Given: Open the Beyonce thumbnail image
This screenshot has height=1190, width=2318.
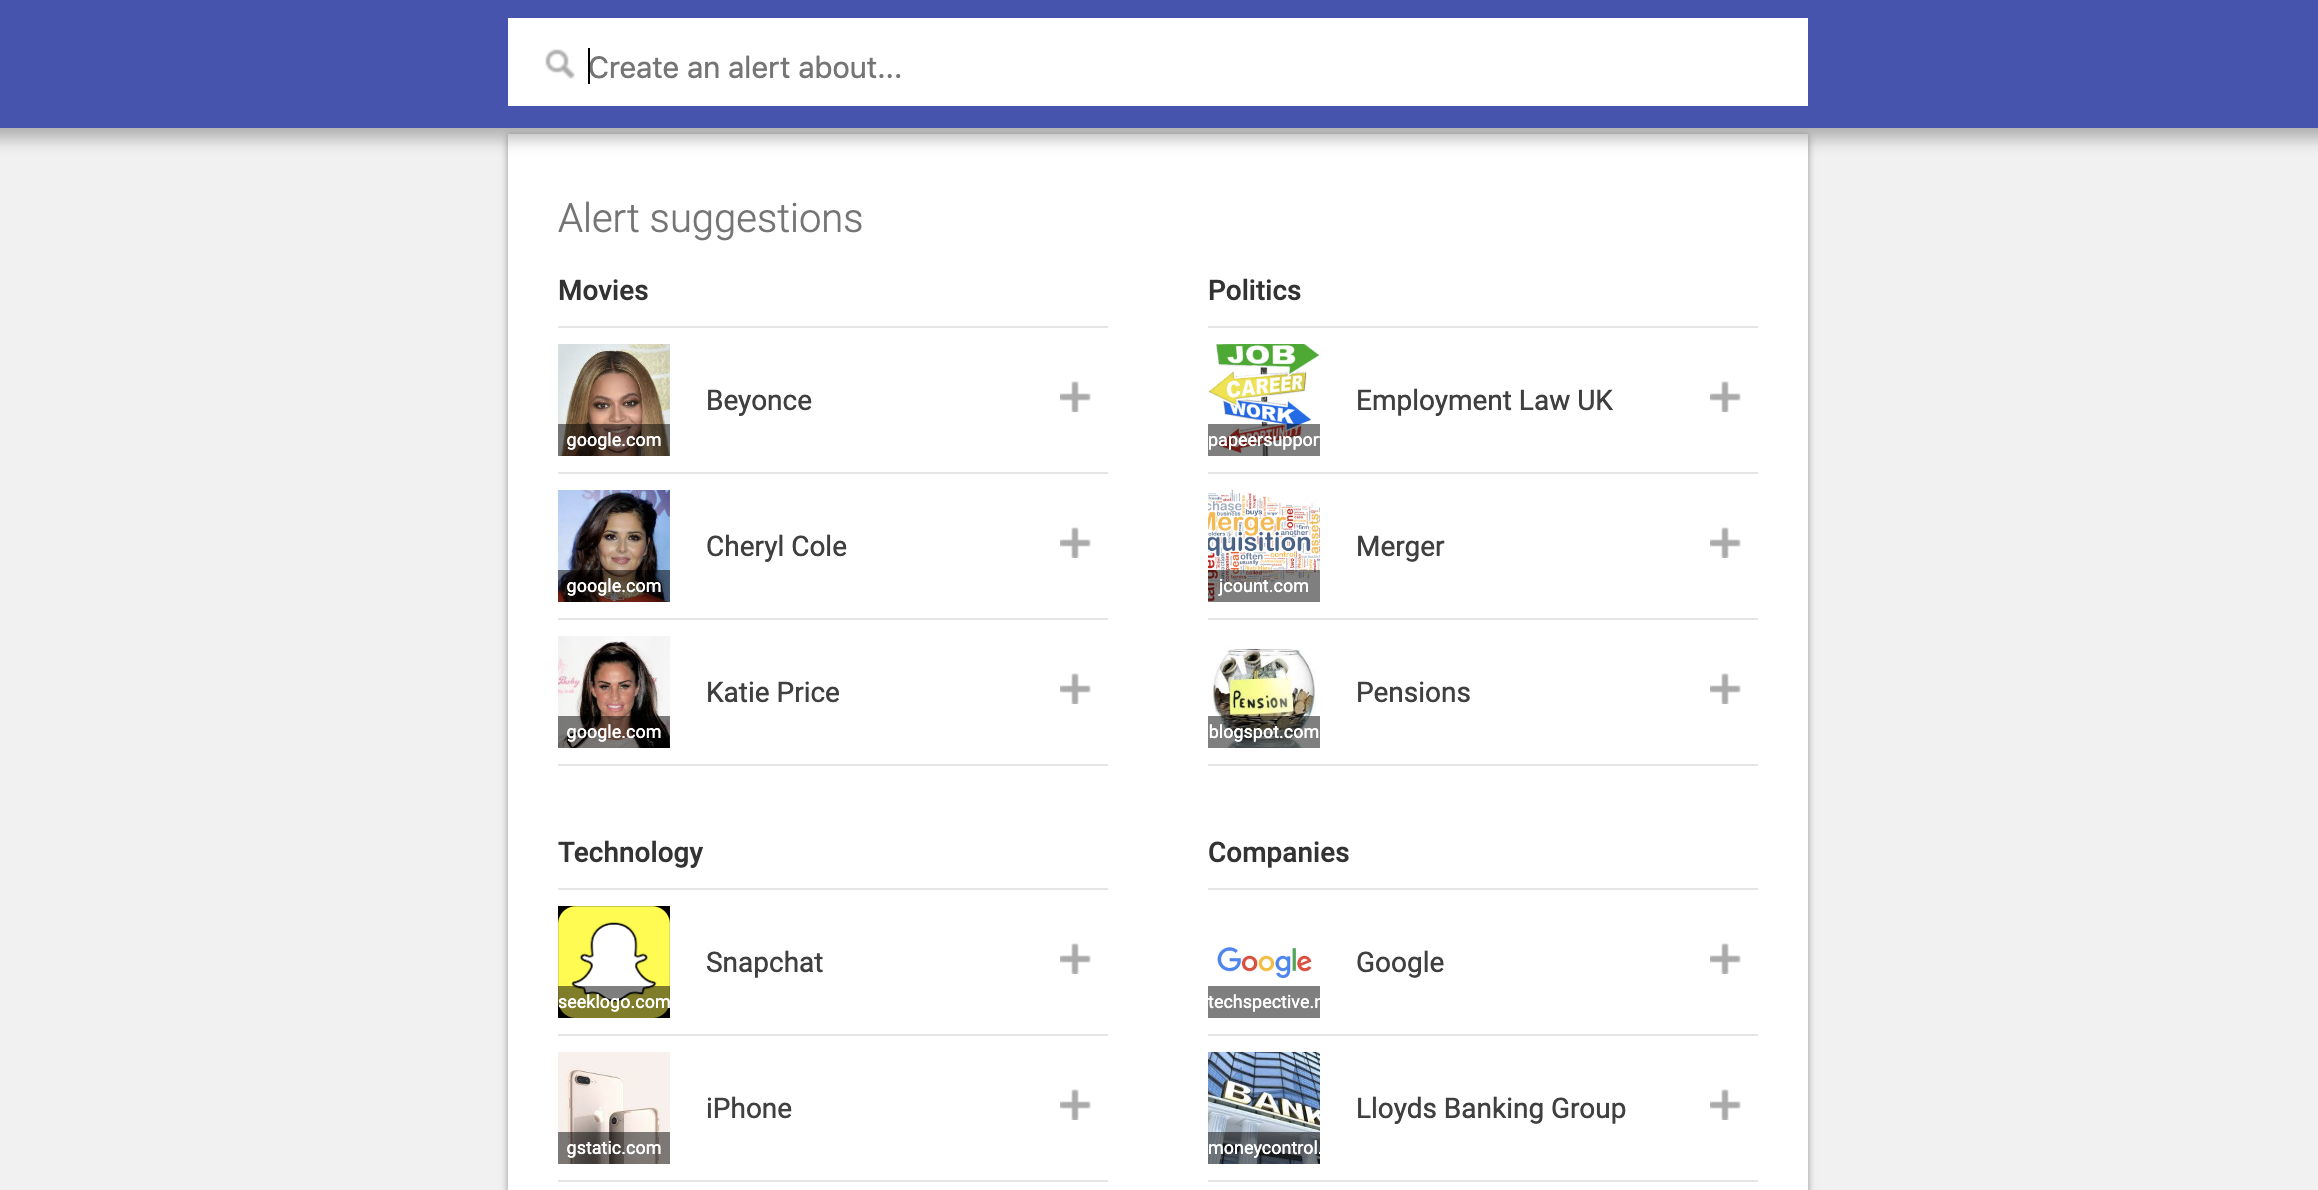Looking at the screenshot, I should tap(614, 400).
